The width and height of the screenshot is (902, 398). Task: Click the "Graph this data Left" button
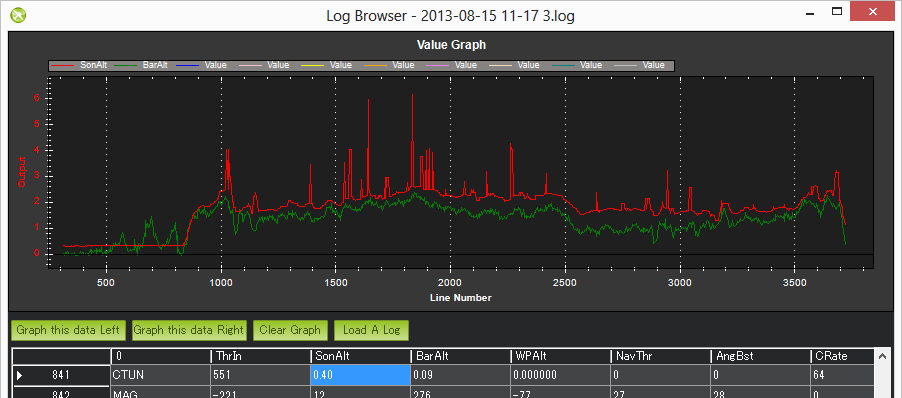(68, 330)
